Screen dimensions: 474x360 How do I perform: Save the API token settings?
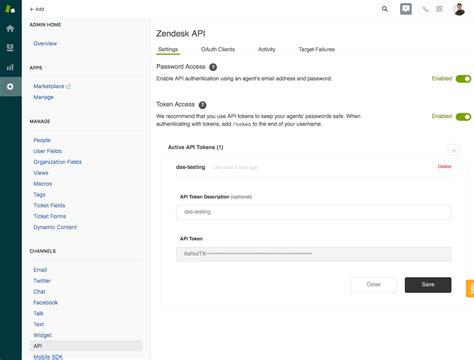point(428,285)
